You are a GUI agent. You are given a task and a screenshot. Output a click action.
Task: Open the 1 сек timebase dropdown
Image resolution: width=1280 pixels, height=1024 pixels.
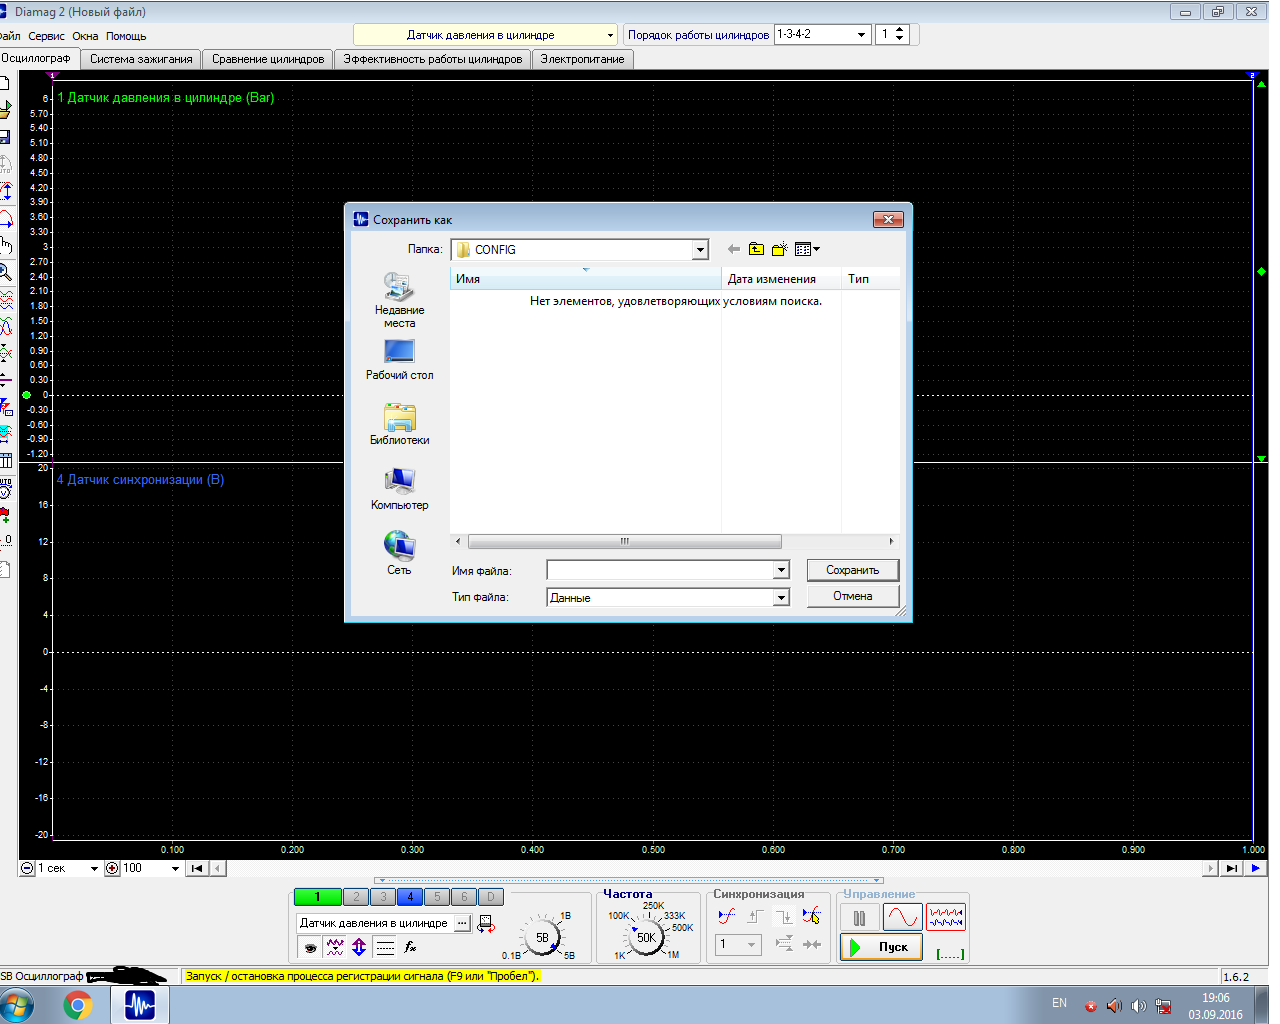(x=94, y=868)
